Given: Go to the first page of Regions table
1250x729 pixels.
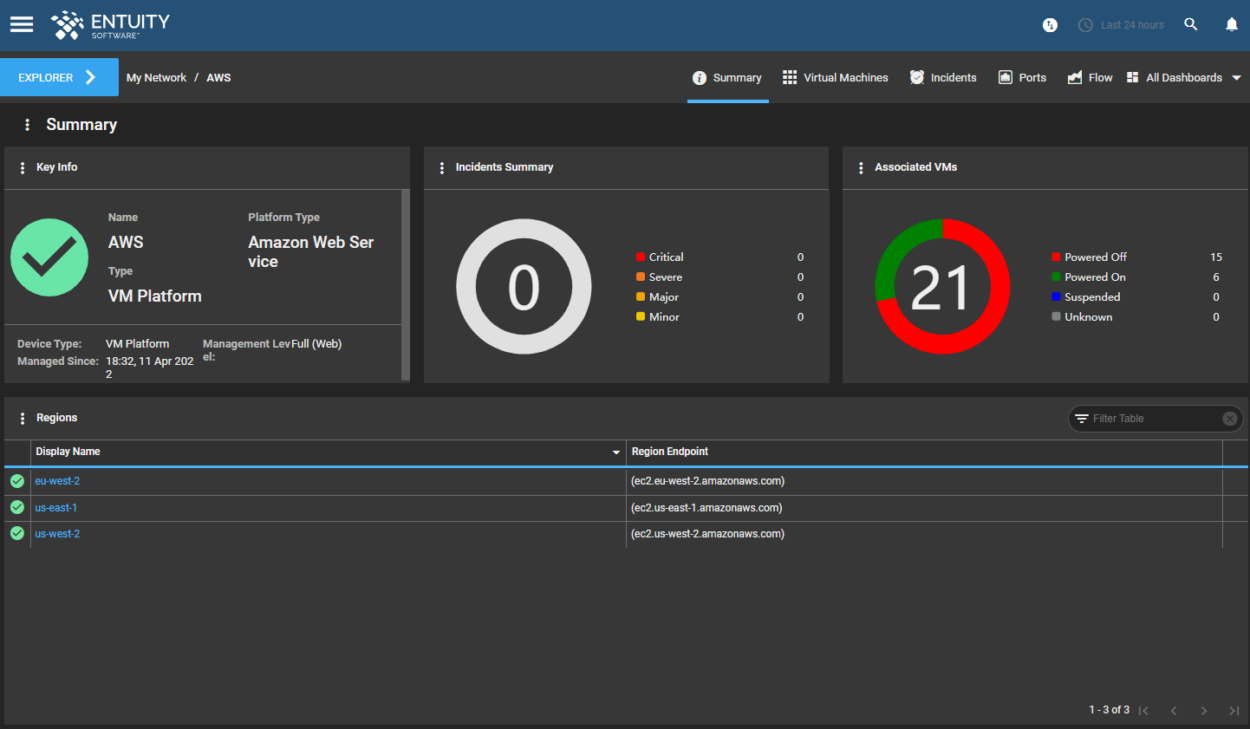Looking at the screenshot, I should click(1144, 711).
